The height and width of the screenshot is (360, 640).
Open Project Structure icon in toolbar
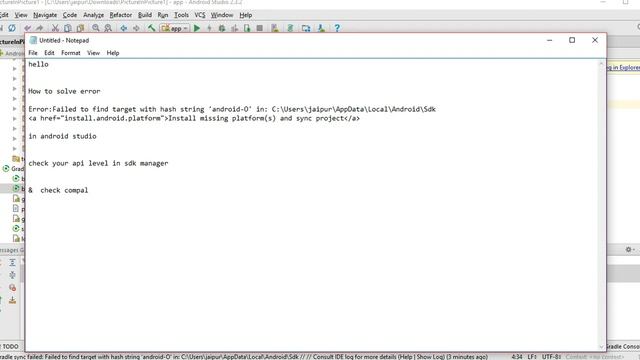(x=306, y=28)
